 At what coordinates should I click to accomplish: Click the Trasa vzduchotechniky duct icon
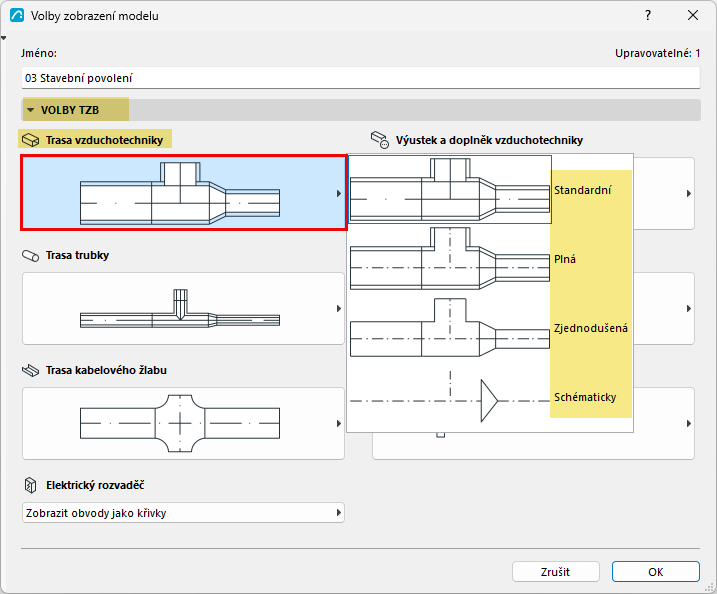pyautogui.click(x=31, y=140)
